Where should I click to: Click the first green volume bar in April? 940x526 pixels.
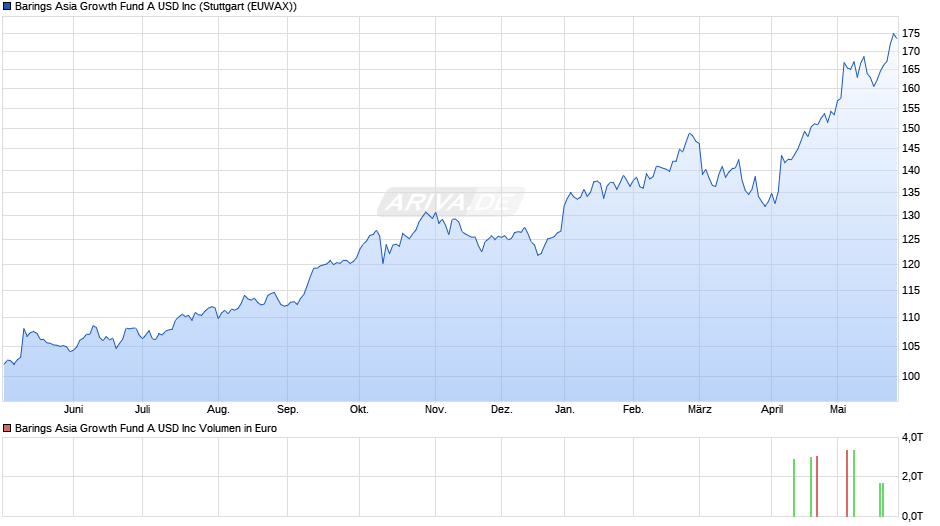point(794,488)
